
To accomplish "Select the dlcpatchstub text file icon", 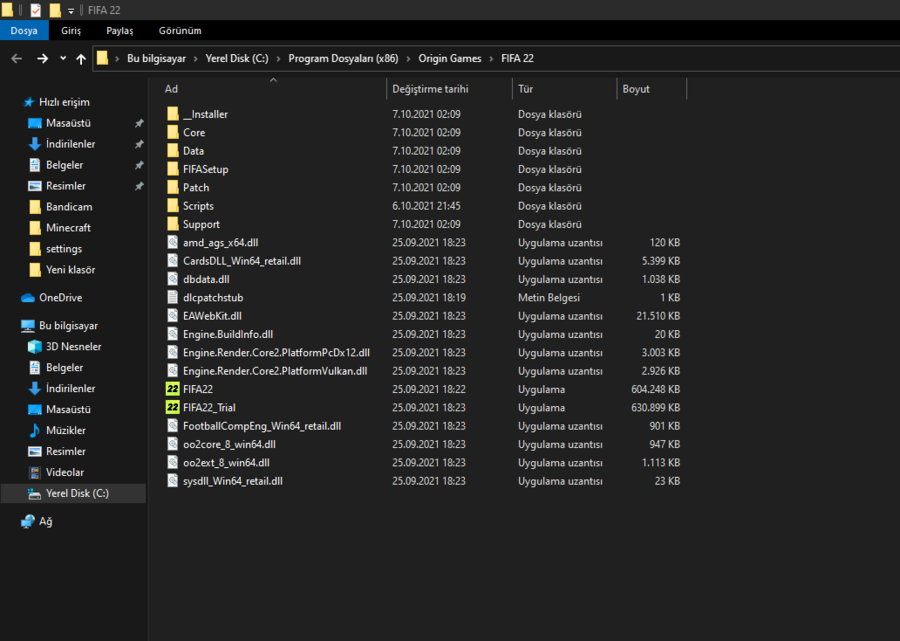I will click(173, 298).
